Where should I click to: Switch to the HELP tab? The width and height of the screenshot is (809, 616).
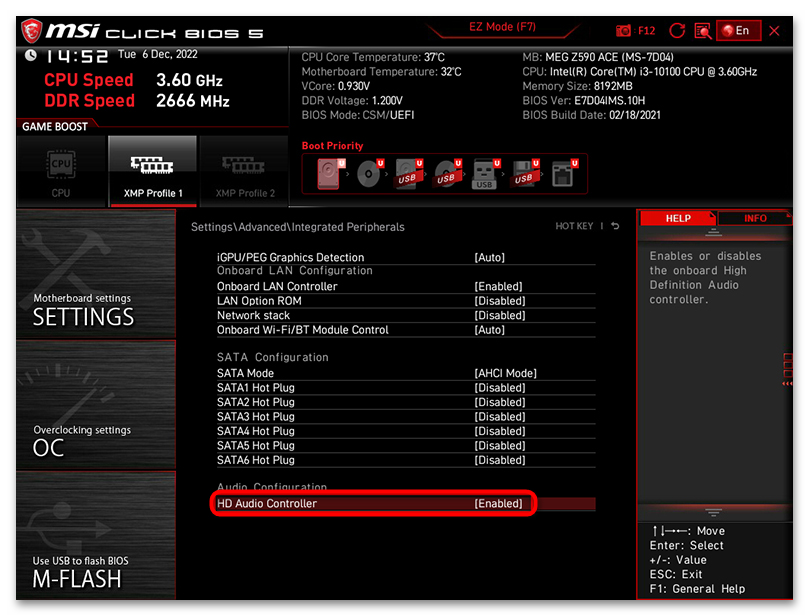[x=678, y=218]
